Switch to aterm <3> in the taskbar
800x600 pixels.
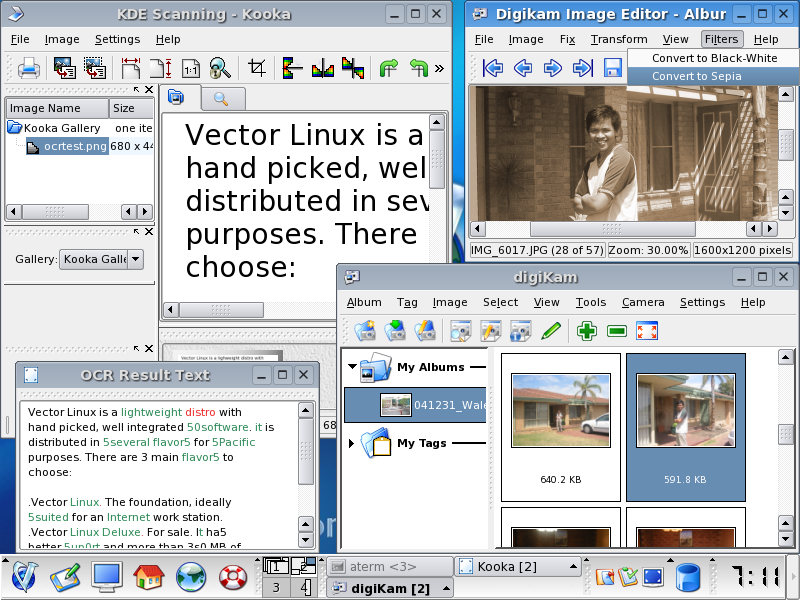(x=388, y=567)
